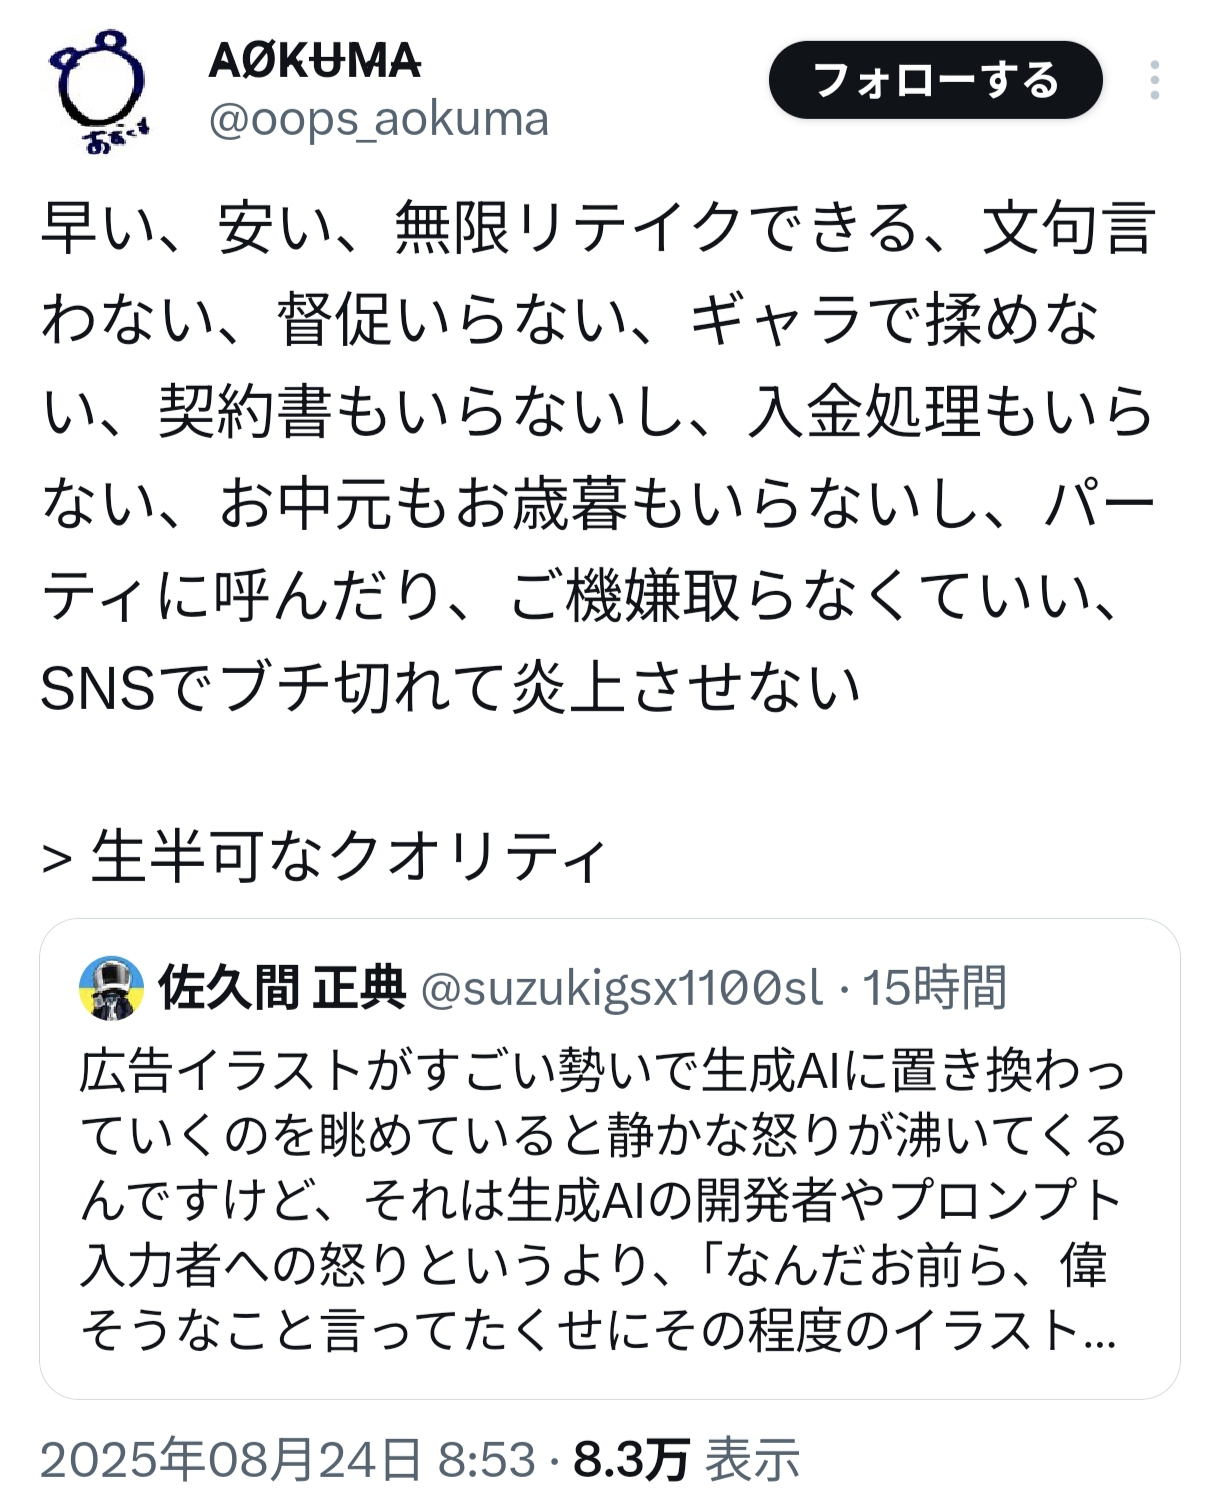This screenshot has width=1220, height=1510.
Task: Open the @suzukigsx1100sl handle
Action: tap(622, 988)
